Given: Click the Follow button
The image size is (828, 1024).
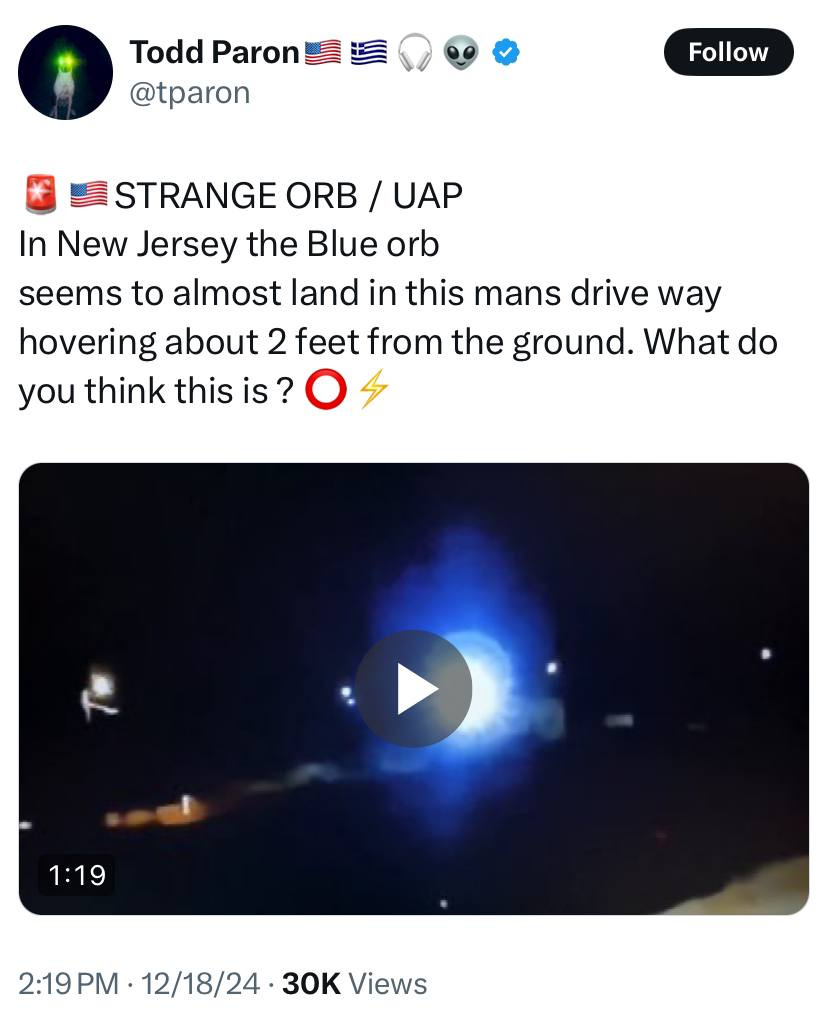Looking at the screenshot, I should [728, 52].
